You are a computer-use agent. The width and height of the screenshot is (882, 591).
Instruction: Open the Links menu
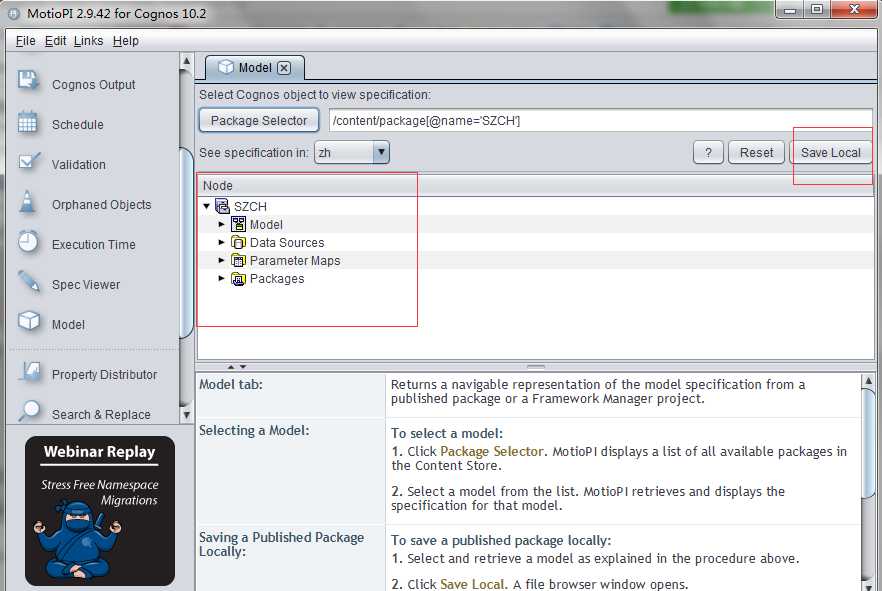[88, 41]
